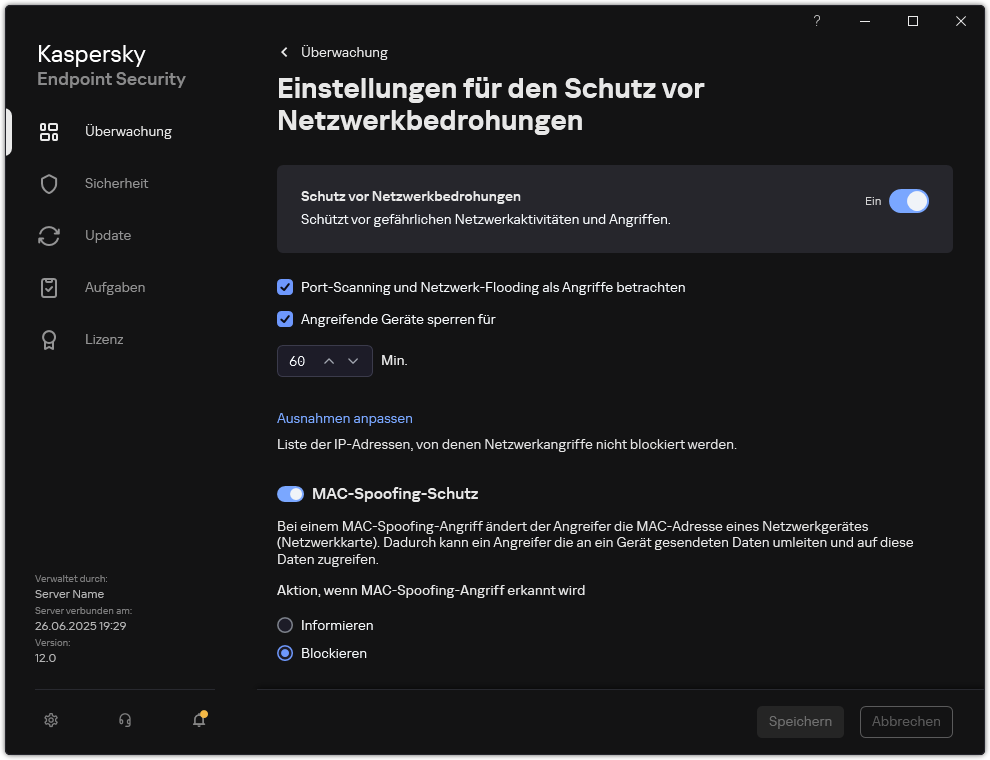
Task: Open the support headset icon
Action: click(x=124, y=720)
